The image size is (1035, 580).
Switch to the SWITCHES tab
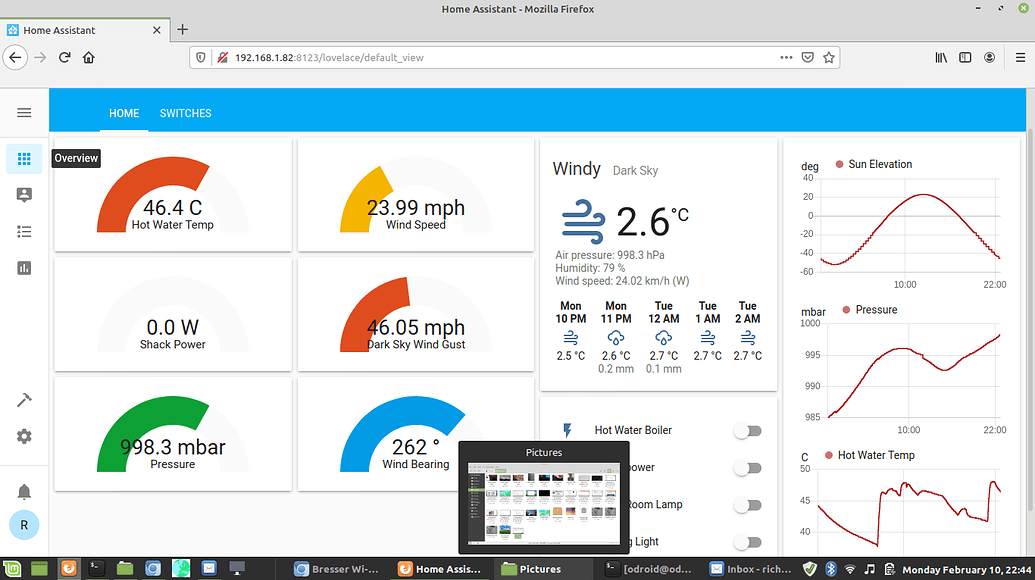[185, 113]
